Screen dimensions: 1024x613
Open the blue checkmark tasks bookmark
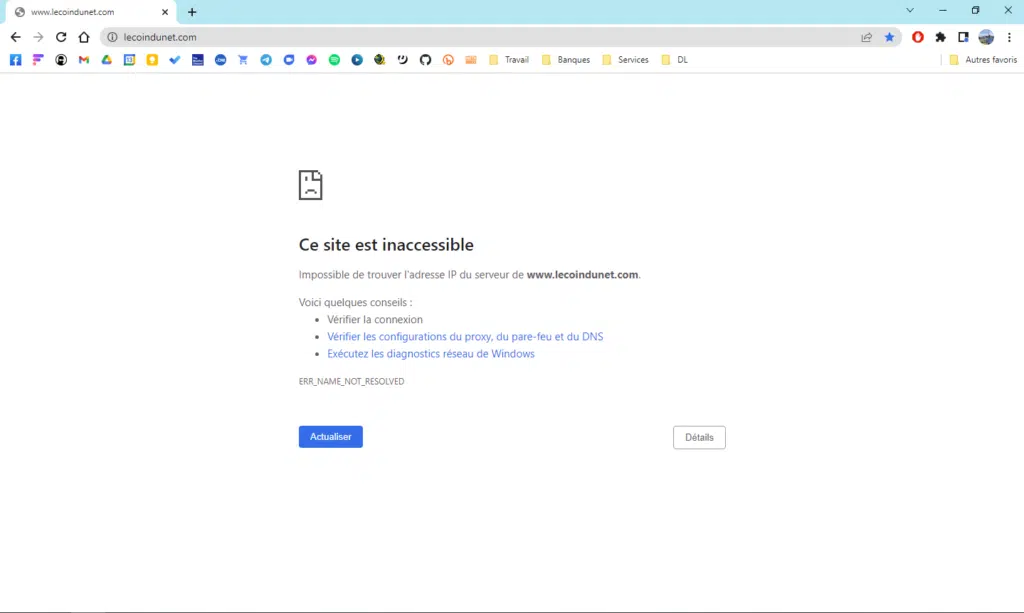point(174,59)
